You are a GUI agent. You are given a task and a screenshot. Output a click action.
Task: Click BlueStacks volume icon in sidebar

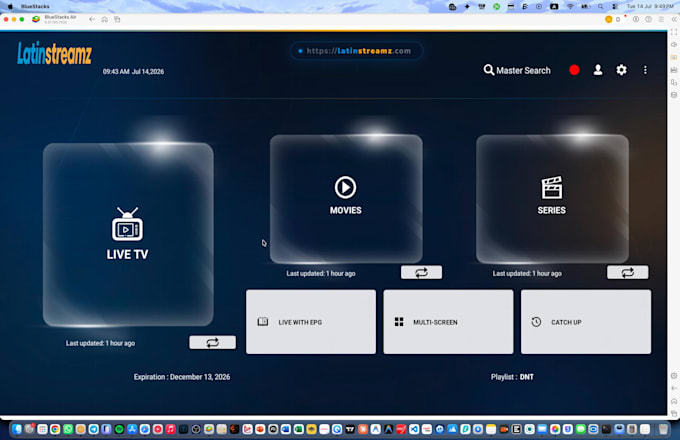674,45
